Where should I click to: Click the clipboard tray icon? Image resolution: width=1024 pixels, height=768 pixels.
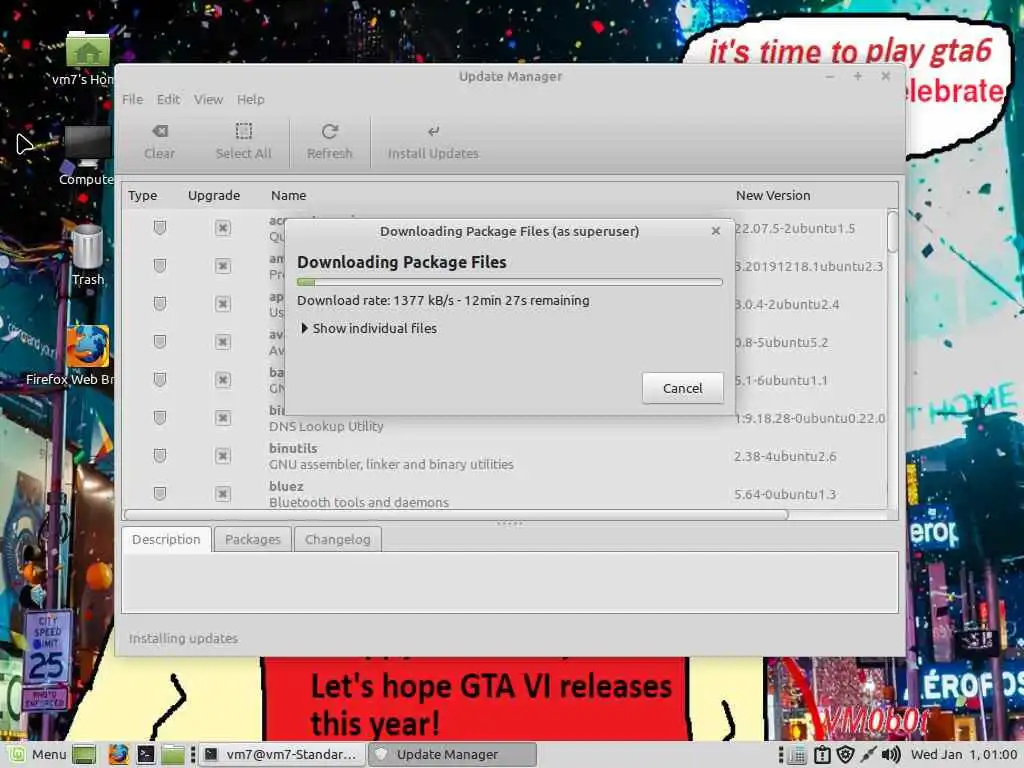[822, 755]
